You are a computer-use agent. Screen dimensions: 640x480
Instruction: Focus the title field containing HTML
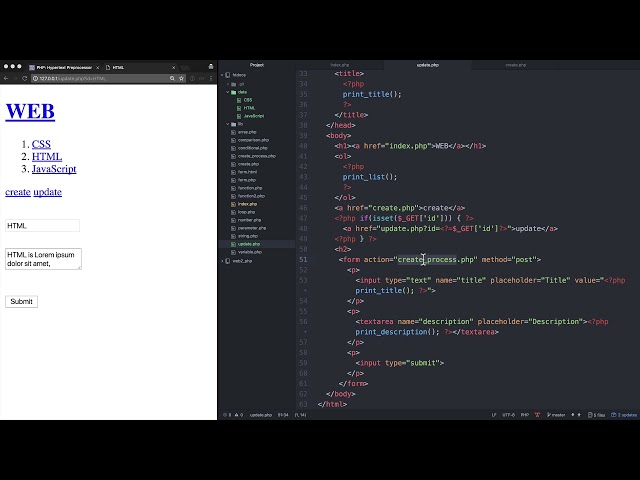42,226
